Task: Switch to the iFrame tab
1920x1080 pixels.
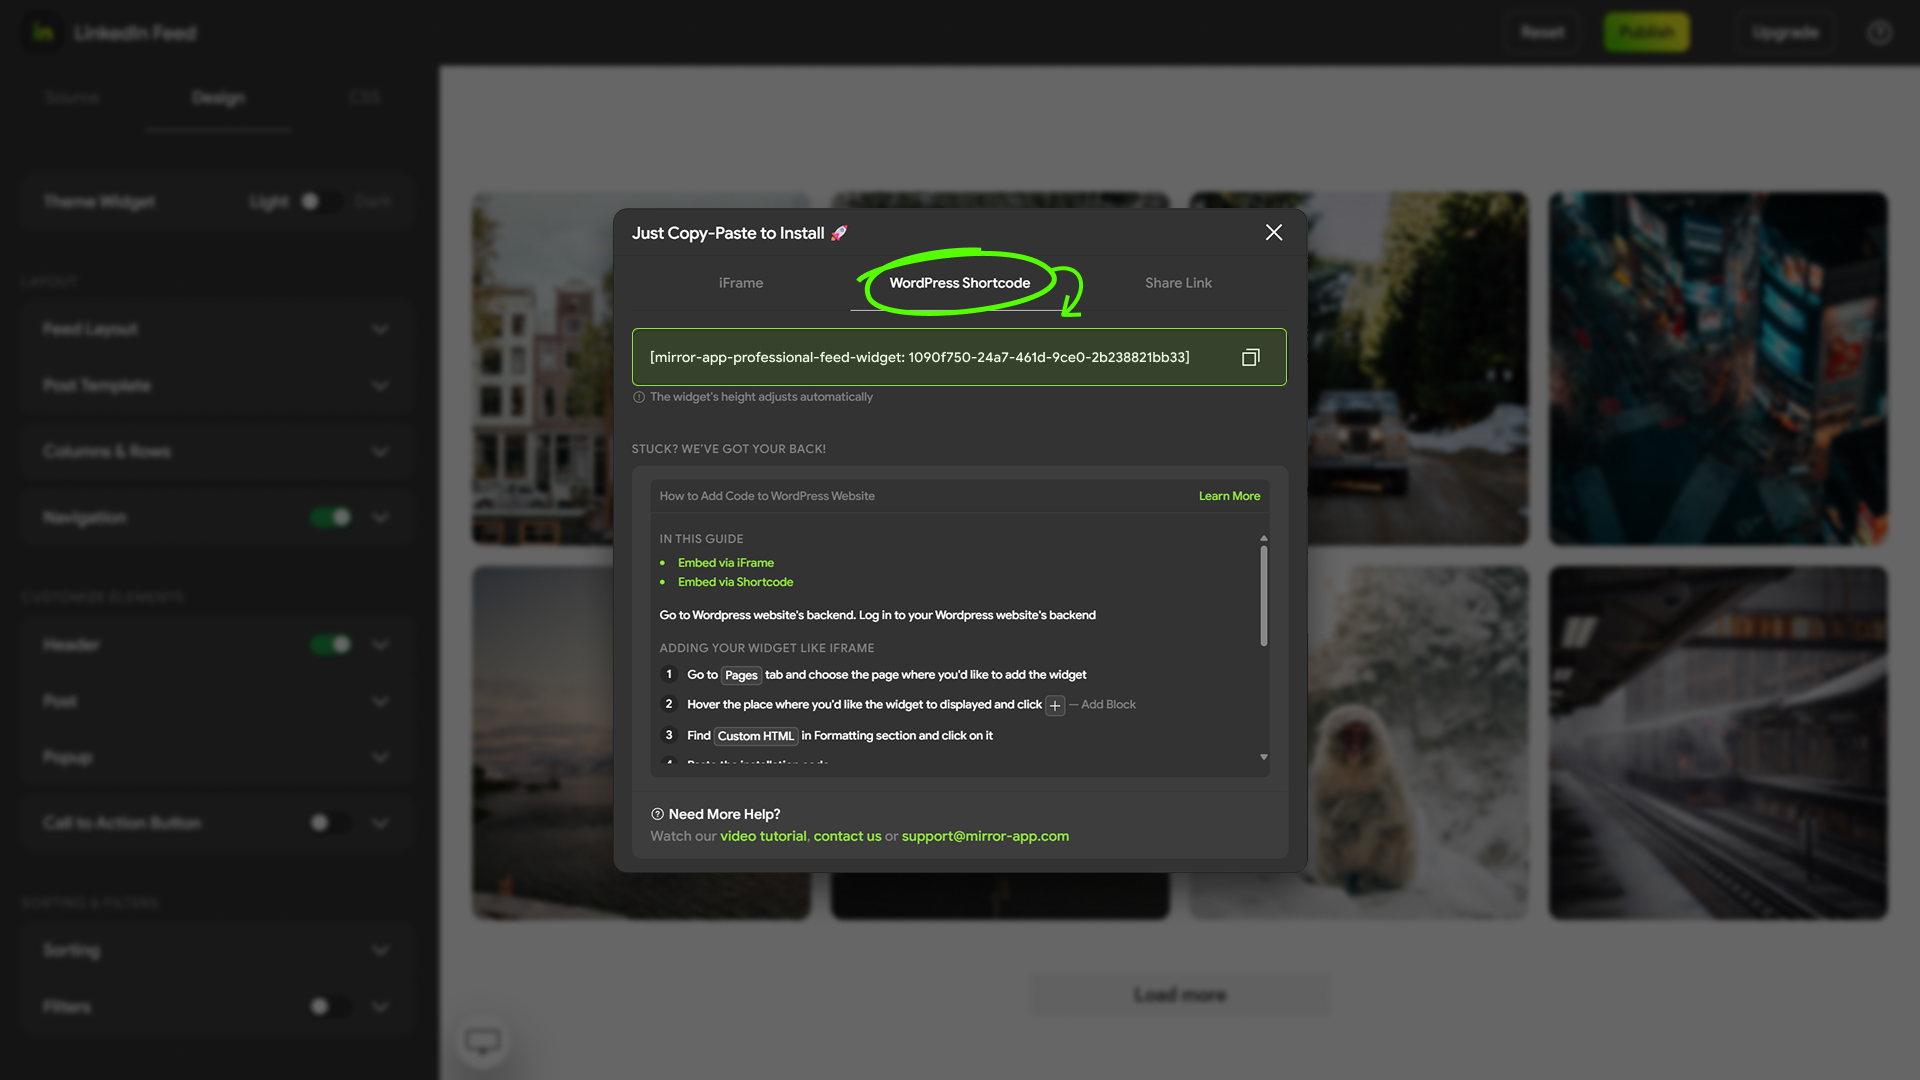Action: pyautogui.click(x=740, y=283)
